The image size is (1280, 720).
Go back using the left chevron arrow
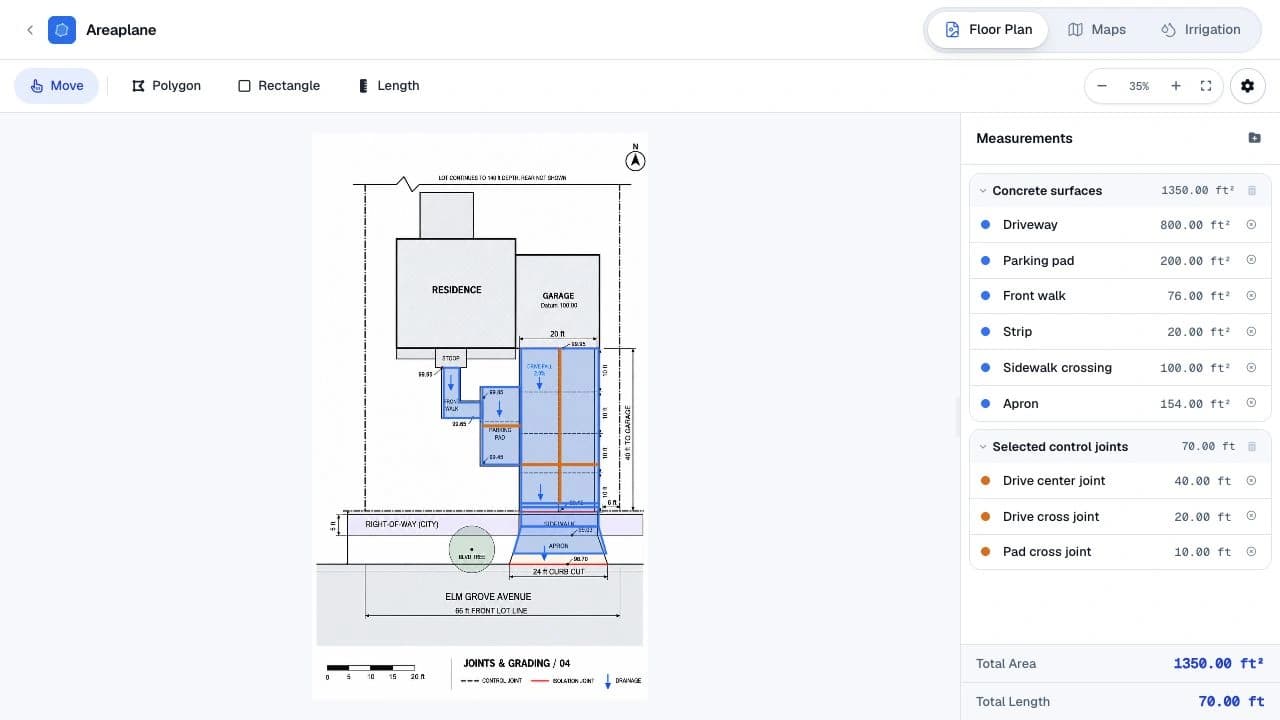coord(30,30)
